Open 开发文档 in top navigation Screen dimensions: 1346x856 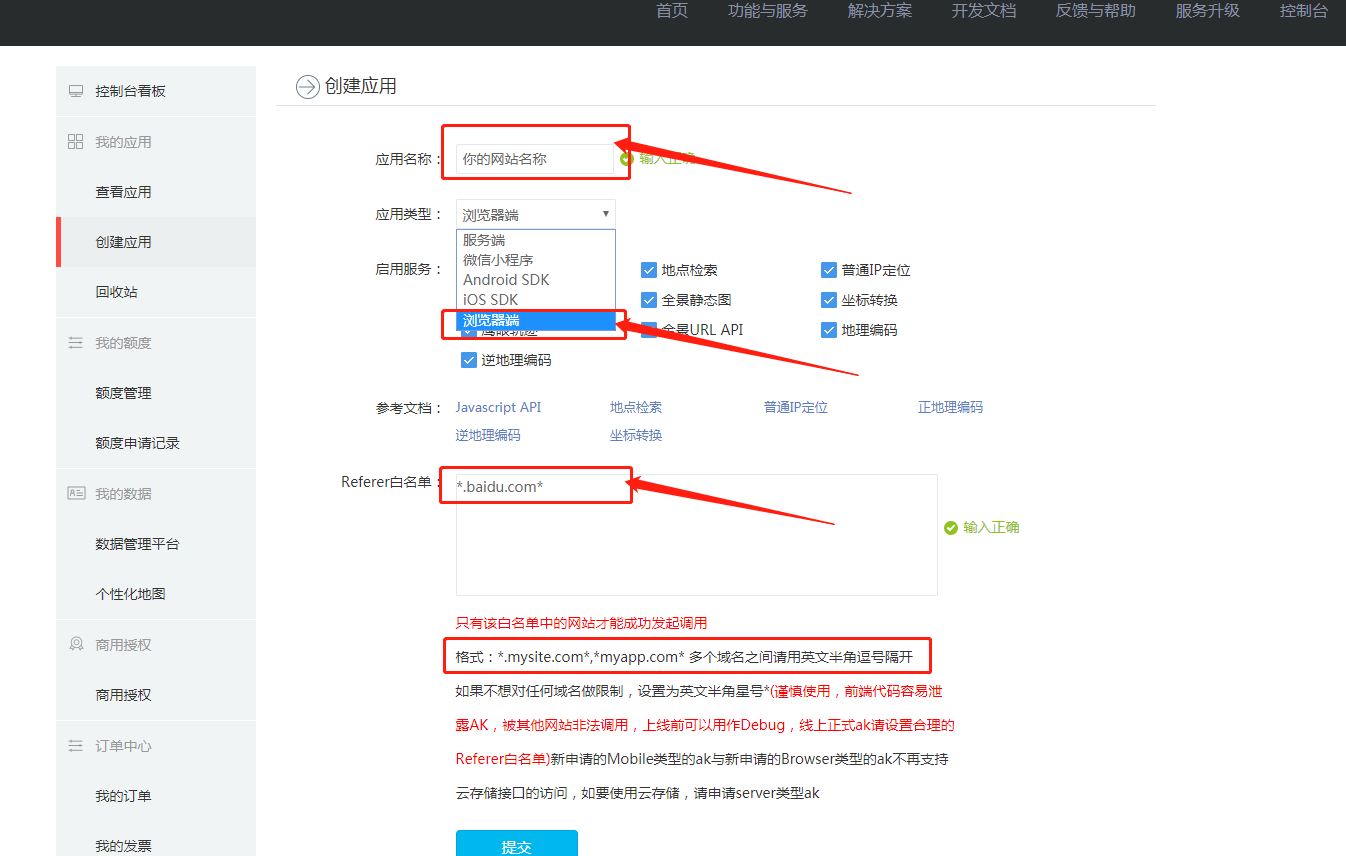pyautogui.click(x=983, y=11)
